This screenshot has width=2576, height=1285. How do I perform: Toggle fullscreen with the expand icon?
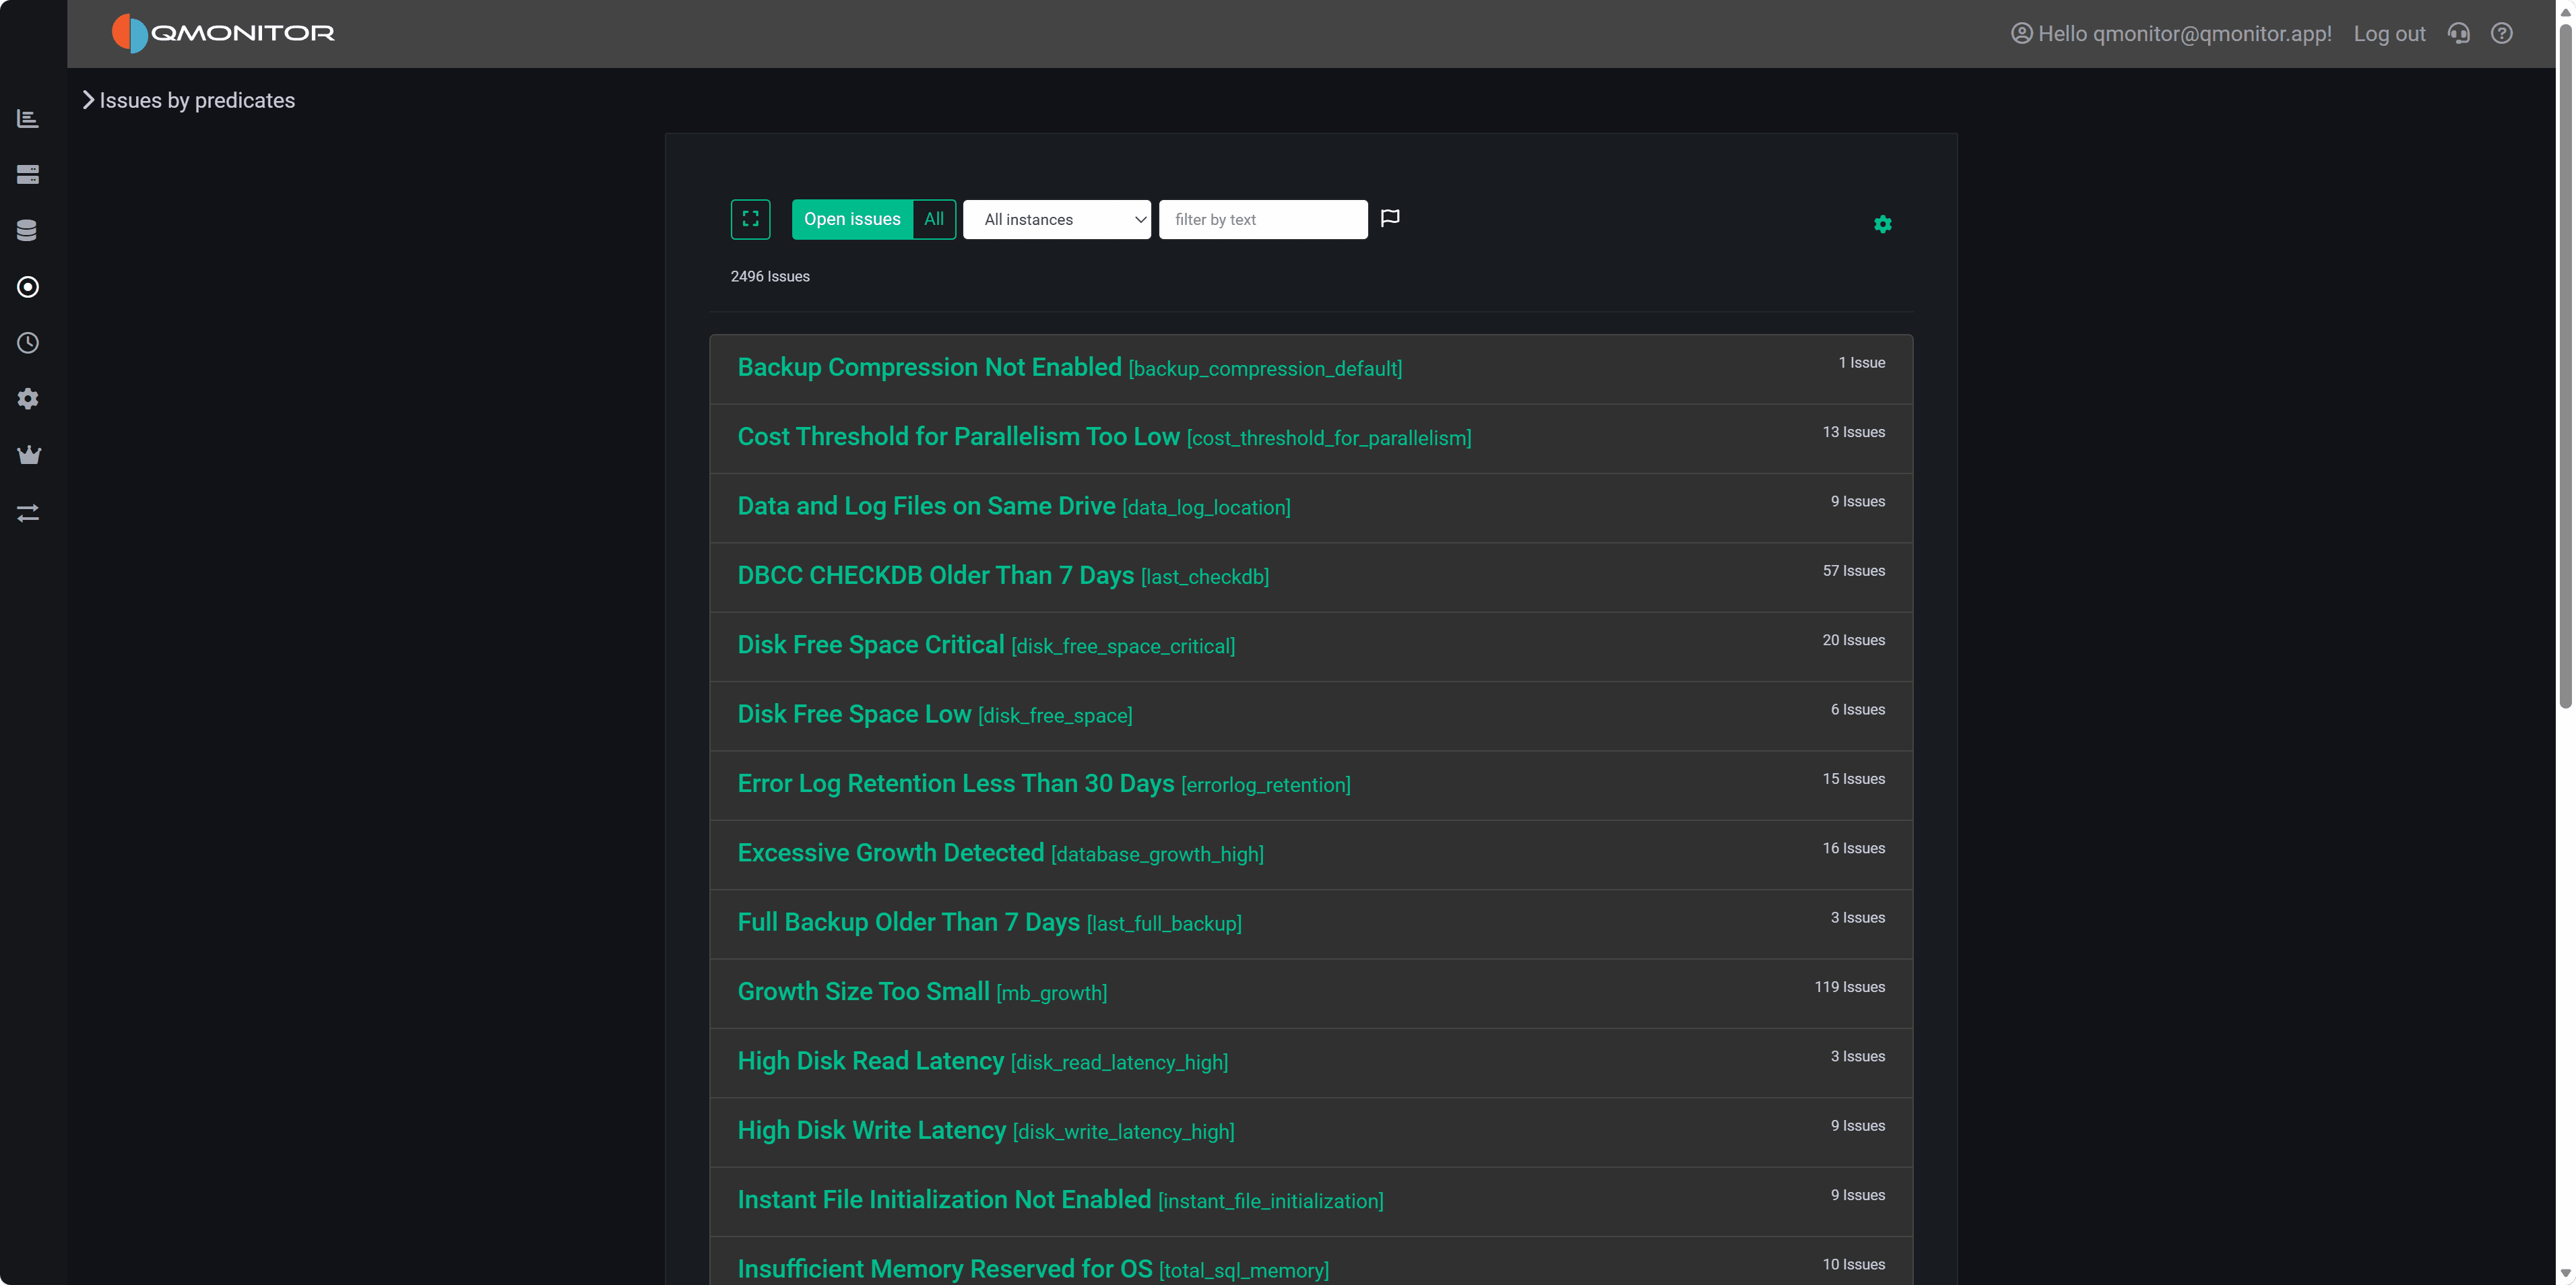coord(751,219)
